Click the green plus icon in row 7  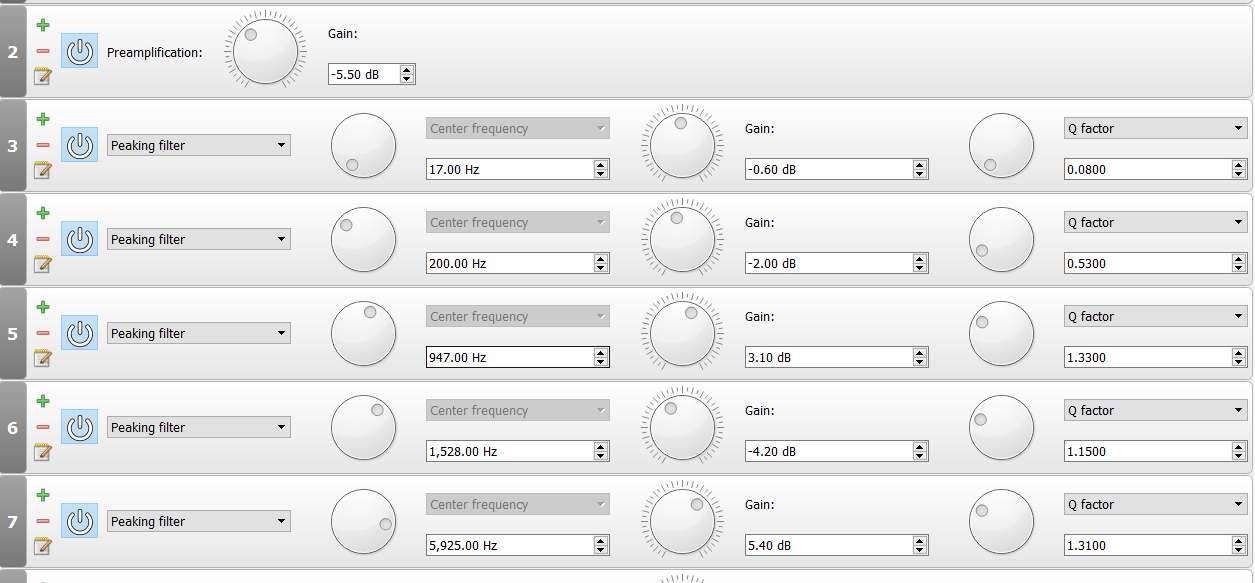[x=42, y=495]
